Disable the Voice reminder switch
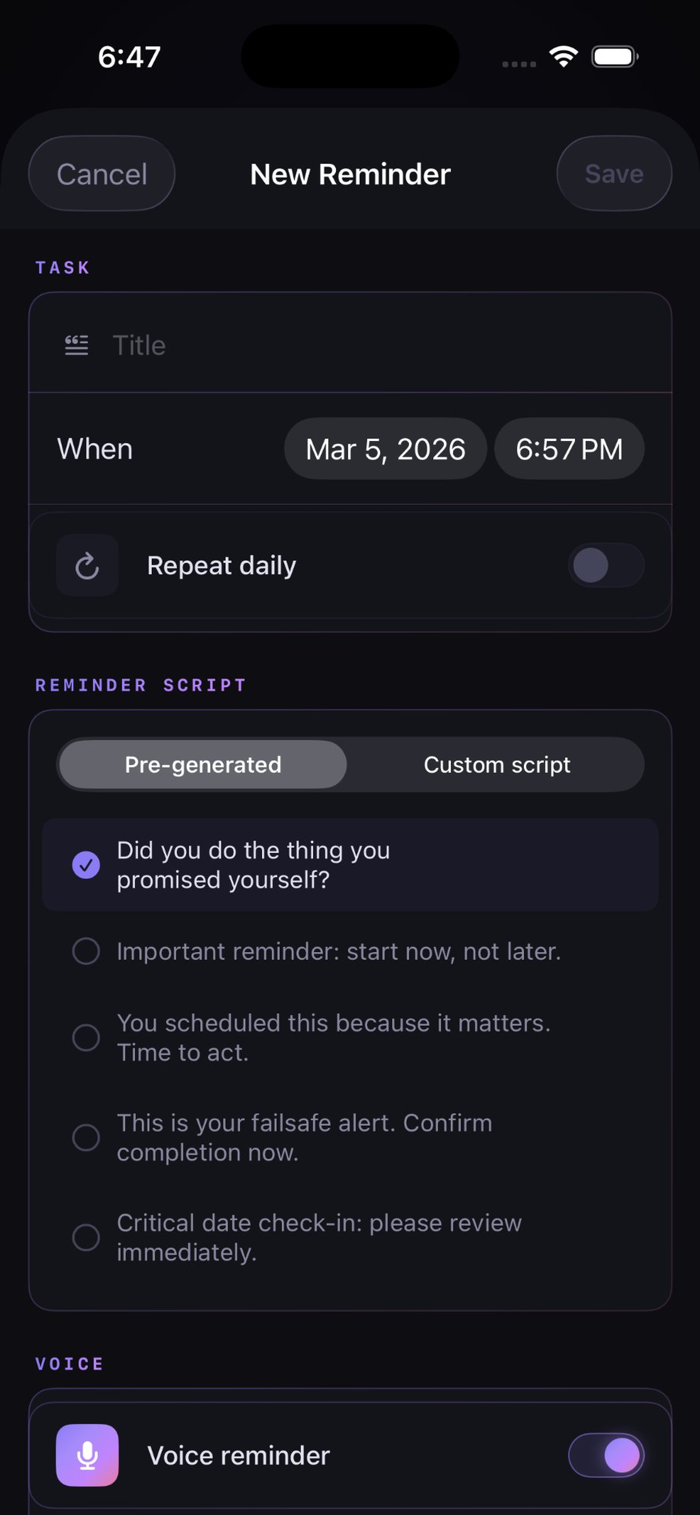Viewport: 700px width, 1515px height. click(605, 1455)
